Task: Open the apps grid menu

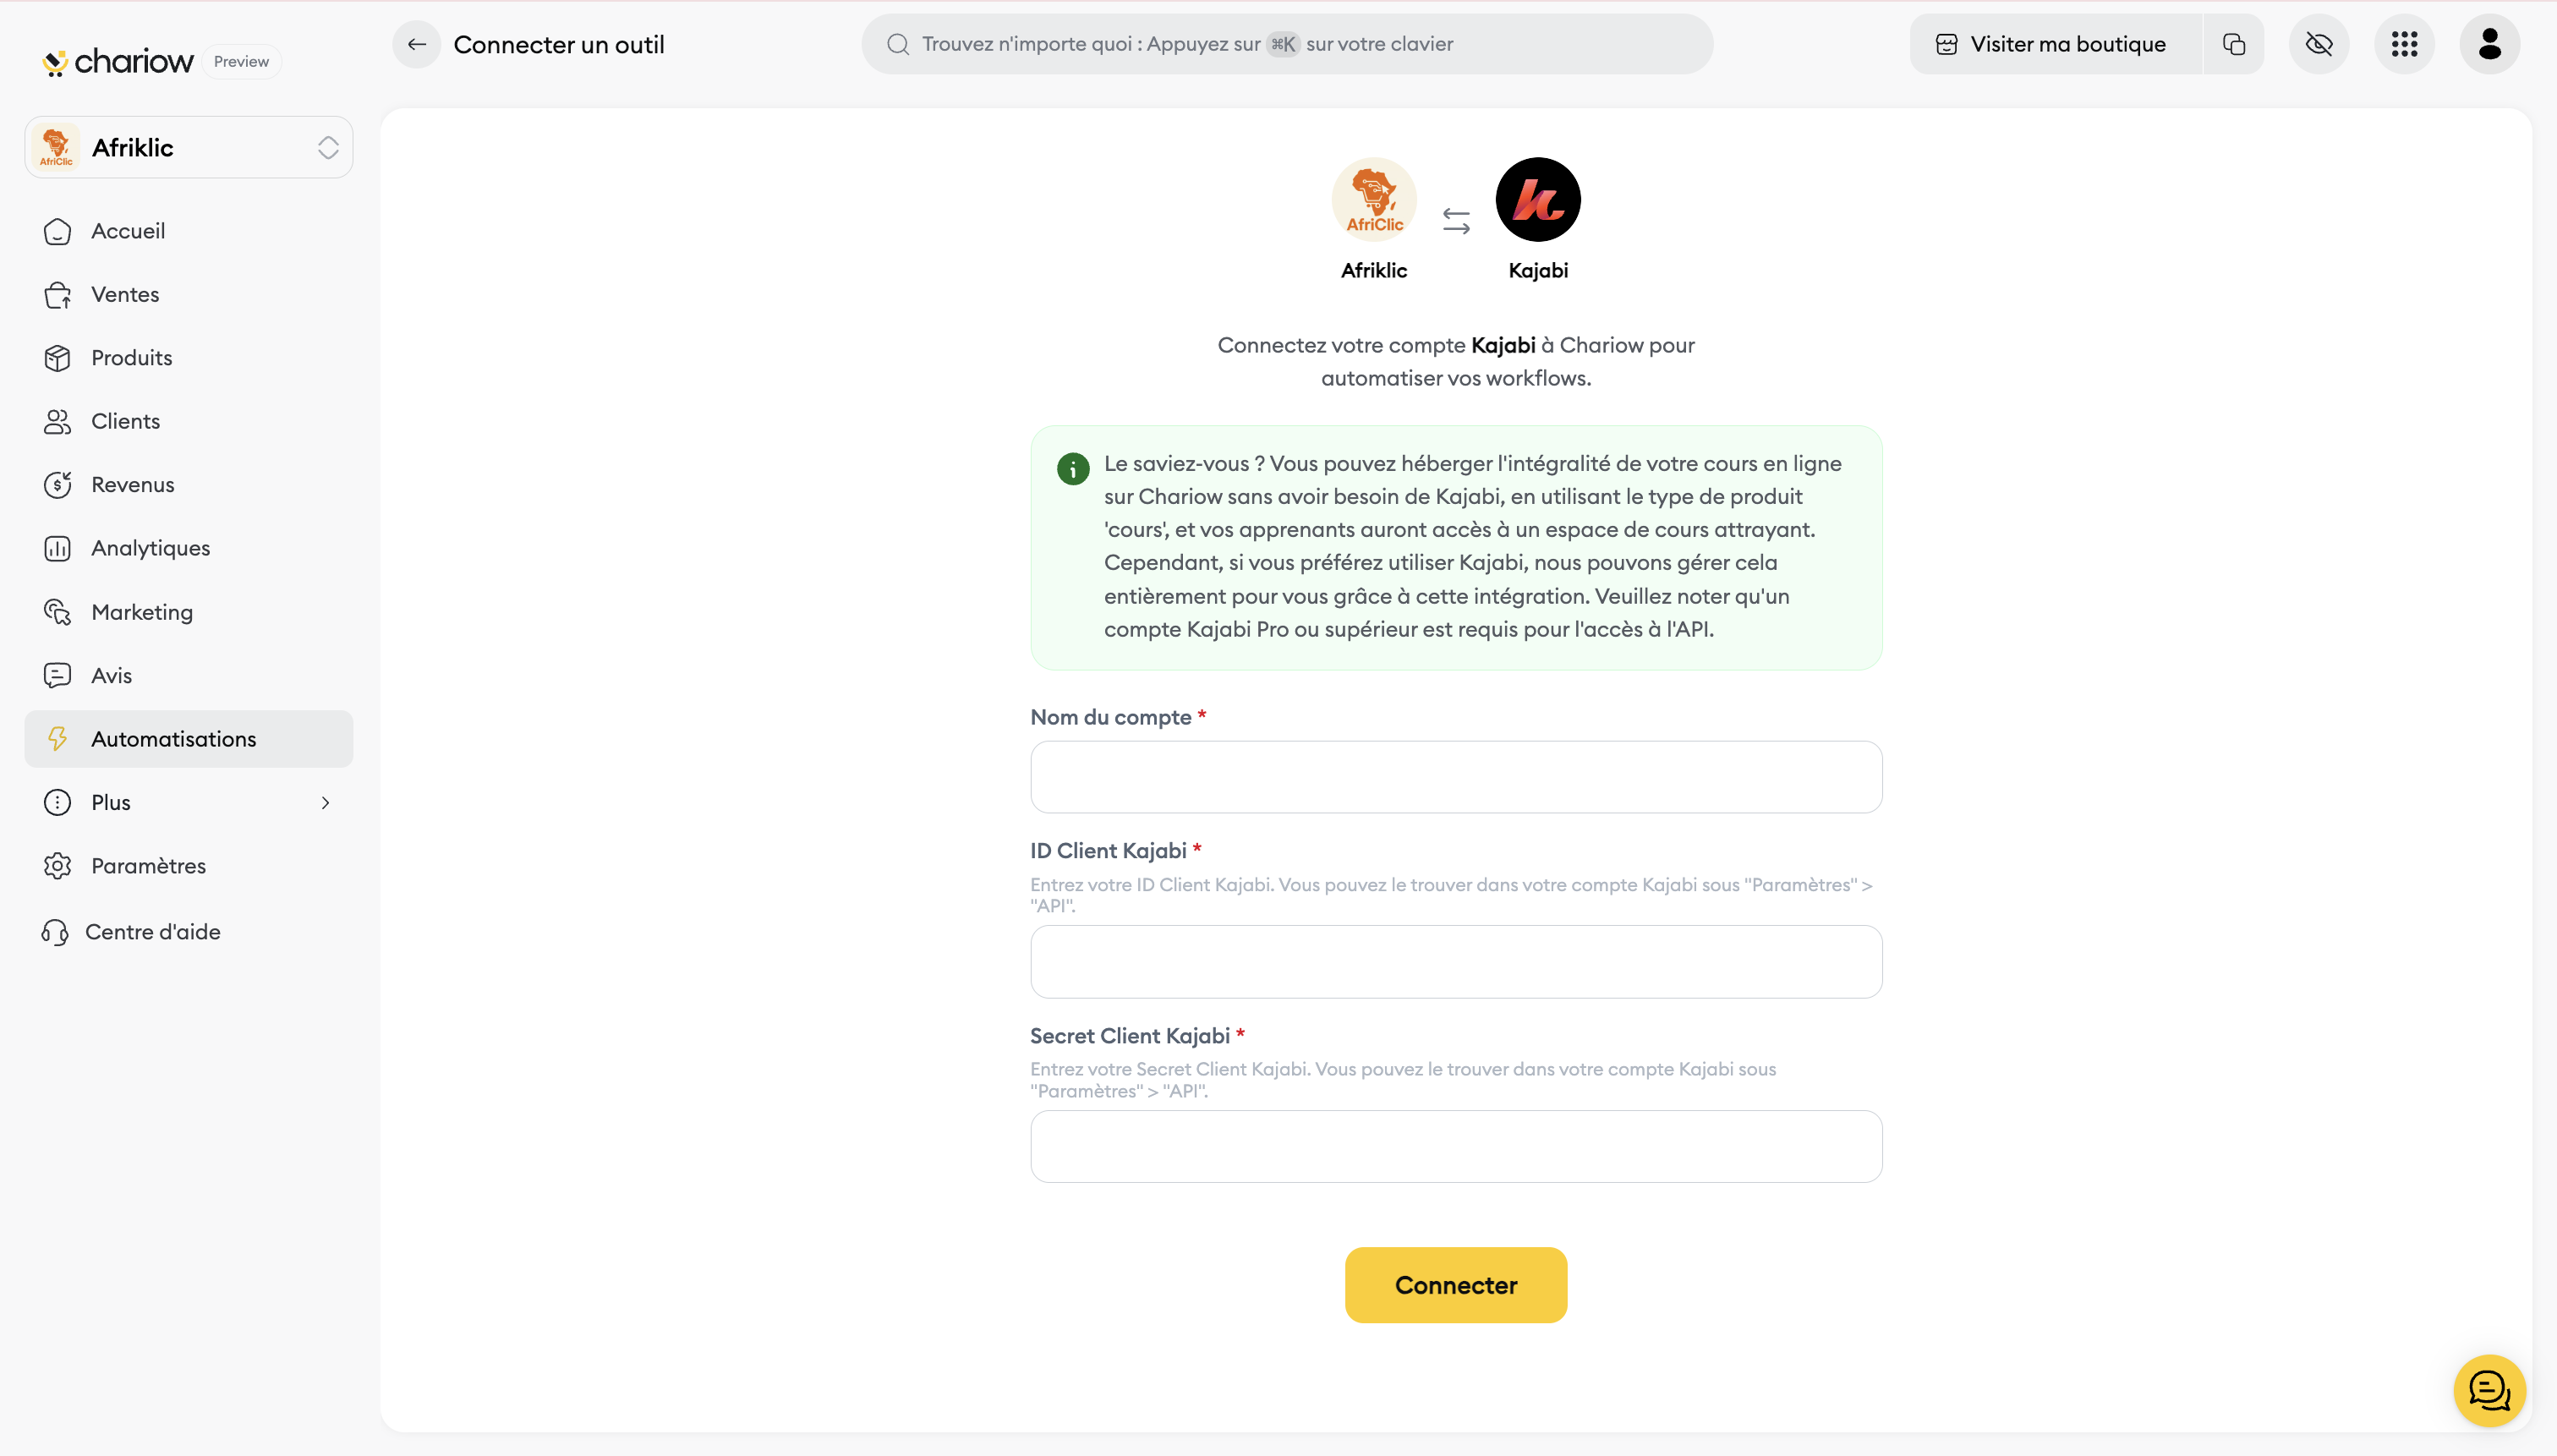Action: (x=2404, y=44)
